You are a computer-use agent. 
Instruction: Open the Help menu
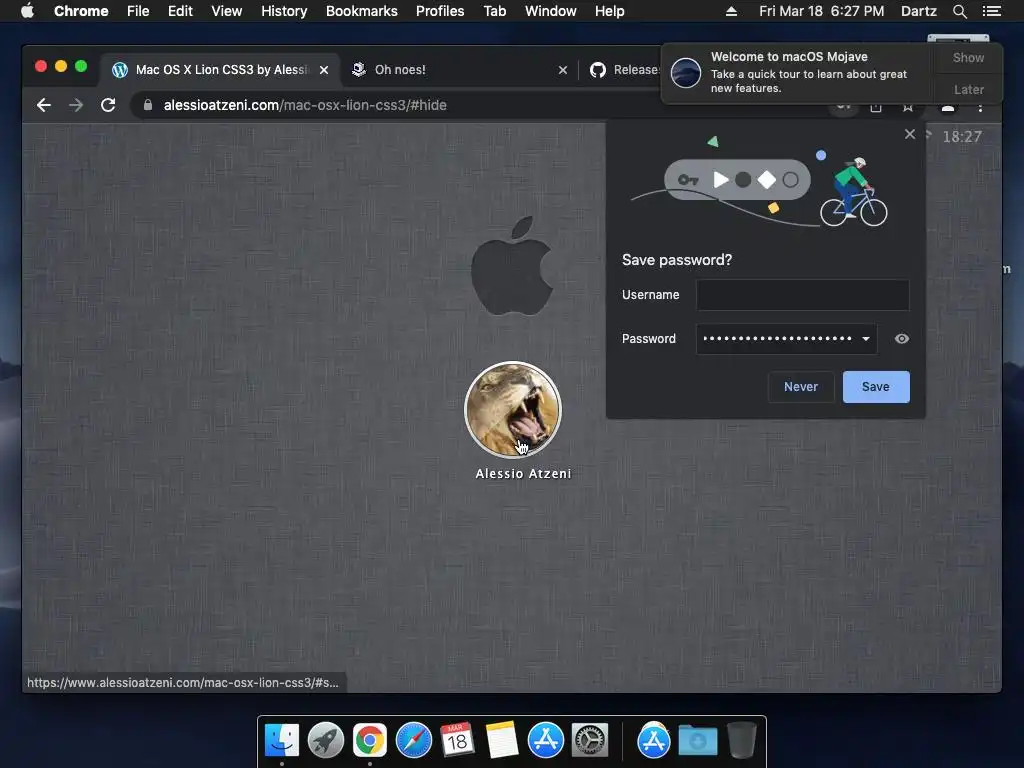click(x=609, y=11)
